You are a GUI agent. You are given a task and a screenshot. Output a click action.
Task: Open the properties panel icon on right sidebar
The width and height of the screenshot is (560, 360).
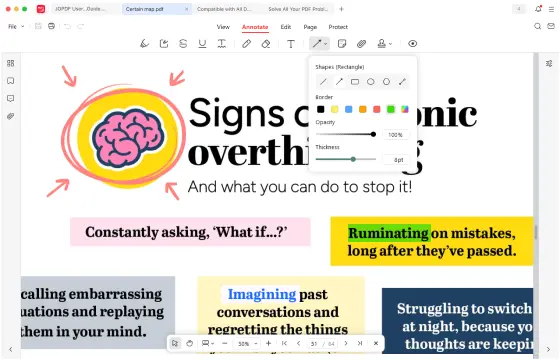click(549, 63)
